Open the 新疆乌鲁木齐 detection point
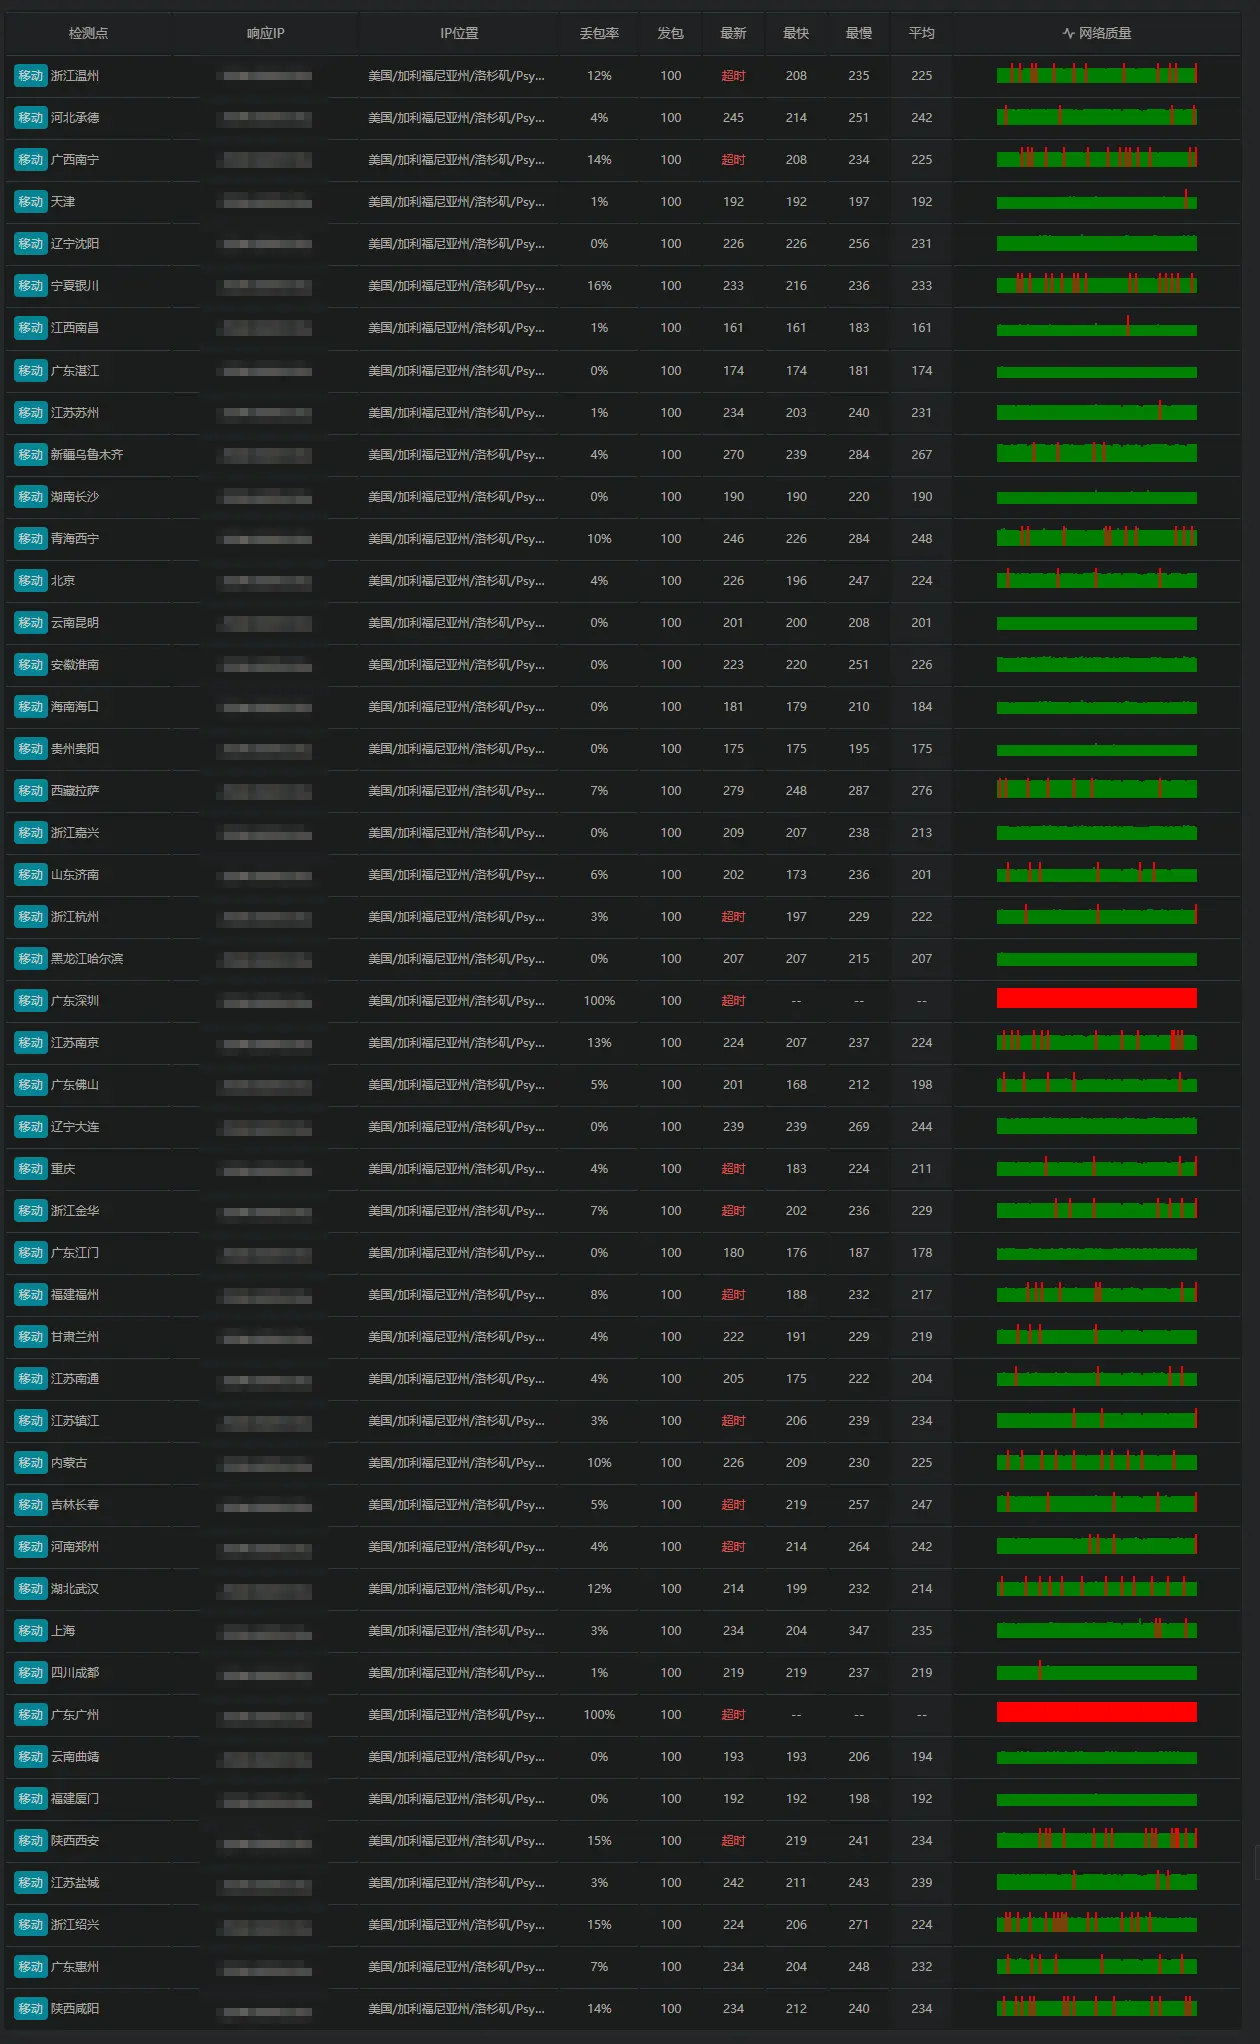Viewport: 1260px width, 2044px height. tap(87, 455)
